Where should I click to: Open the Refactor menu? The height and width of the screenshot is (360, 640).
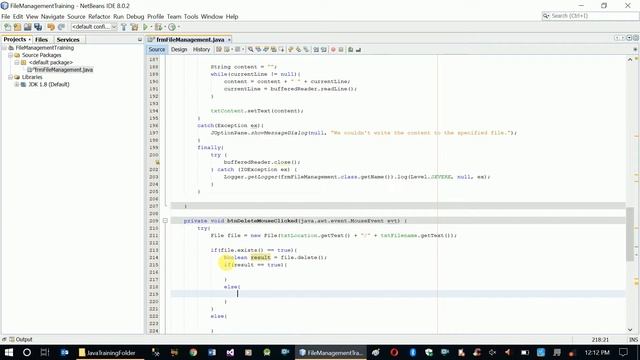[x=99, y=17]
